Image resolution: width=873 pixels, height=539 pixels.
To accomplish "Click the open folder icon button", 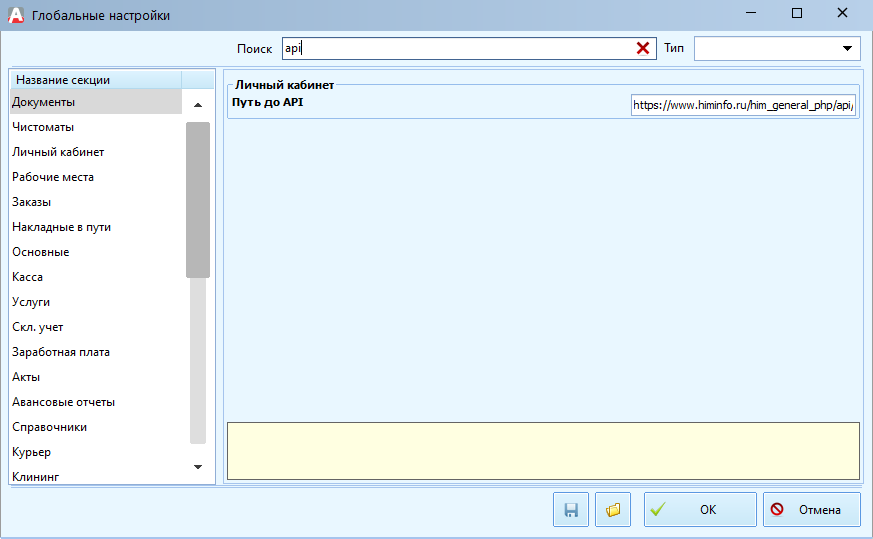I will coord(613,510).
